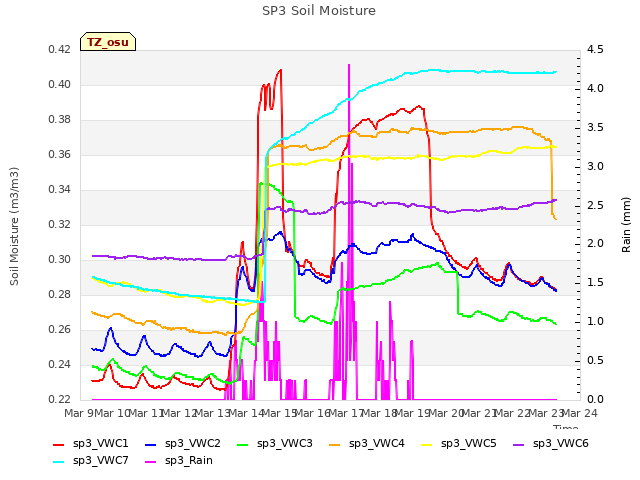Image resolution: width=640 pixels, height=480 pixels.
Task: Select the sp3_VWC7 legend entry
Action: (91, 461)
